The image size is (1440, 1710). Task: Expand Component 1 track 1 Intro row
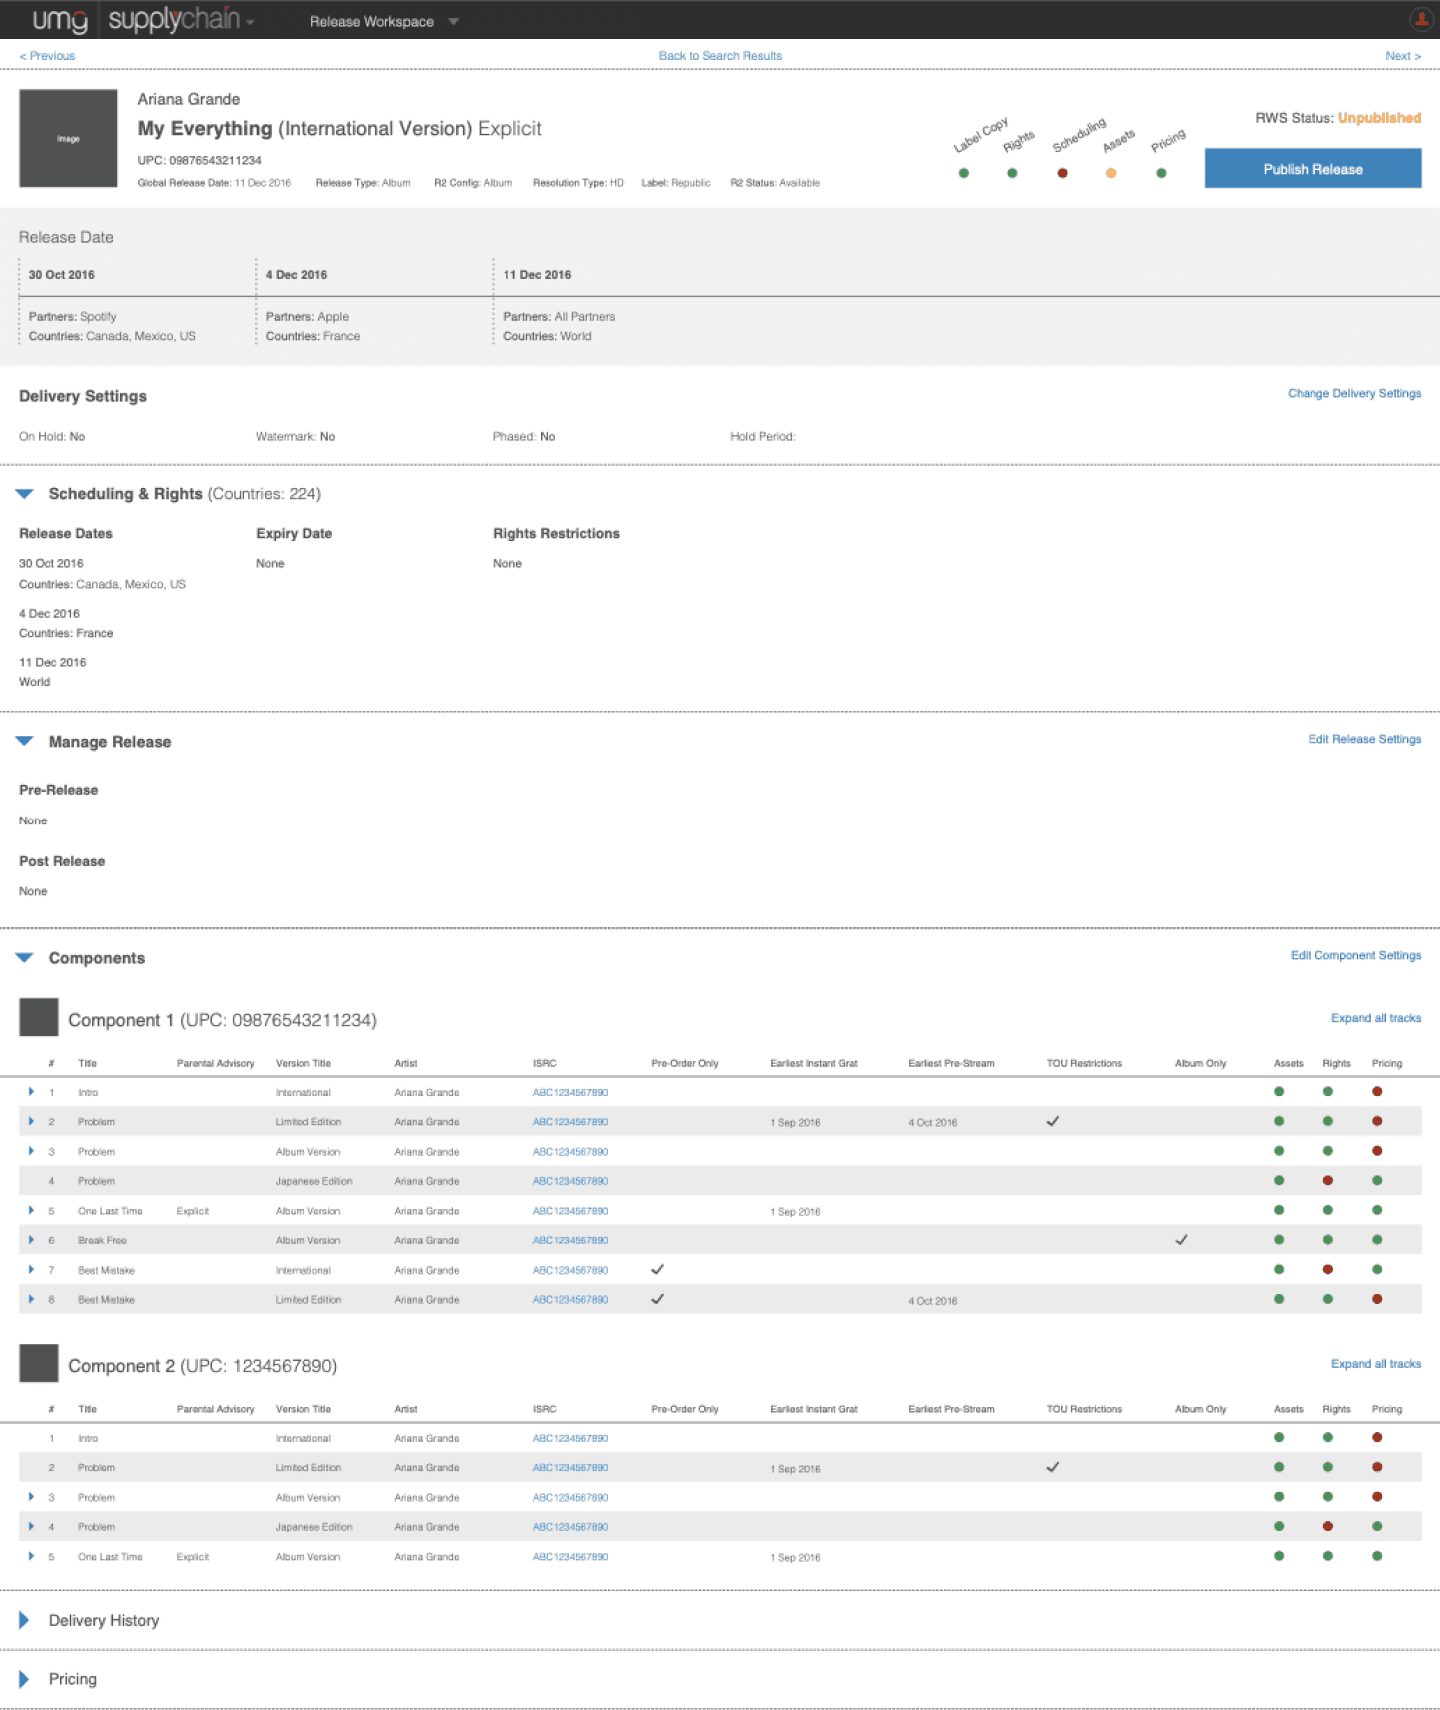31,1092
